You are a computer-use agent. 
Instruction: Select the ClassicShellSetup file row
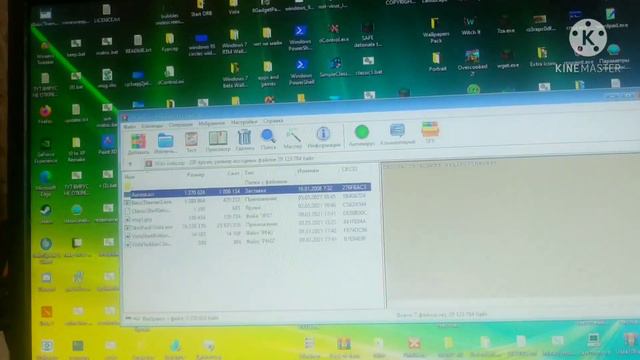click(247, 209)
